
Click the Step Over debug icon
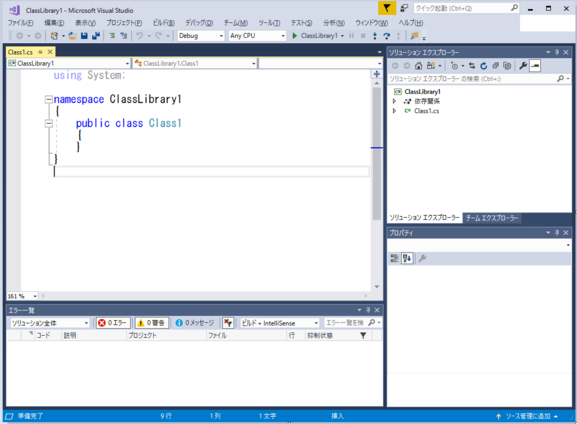tap(386, 36)
